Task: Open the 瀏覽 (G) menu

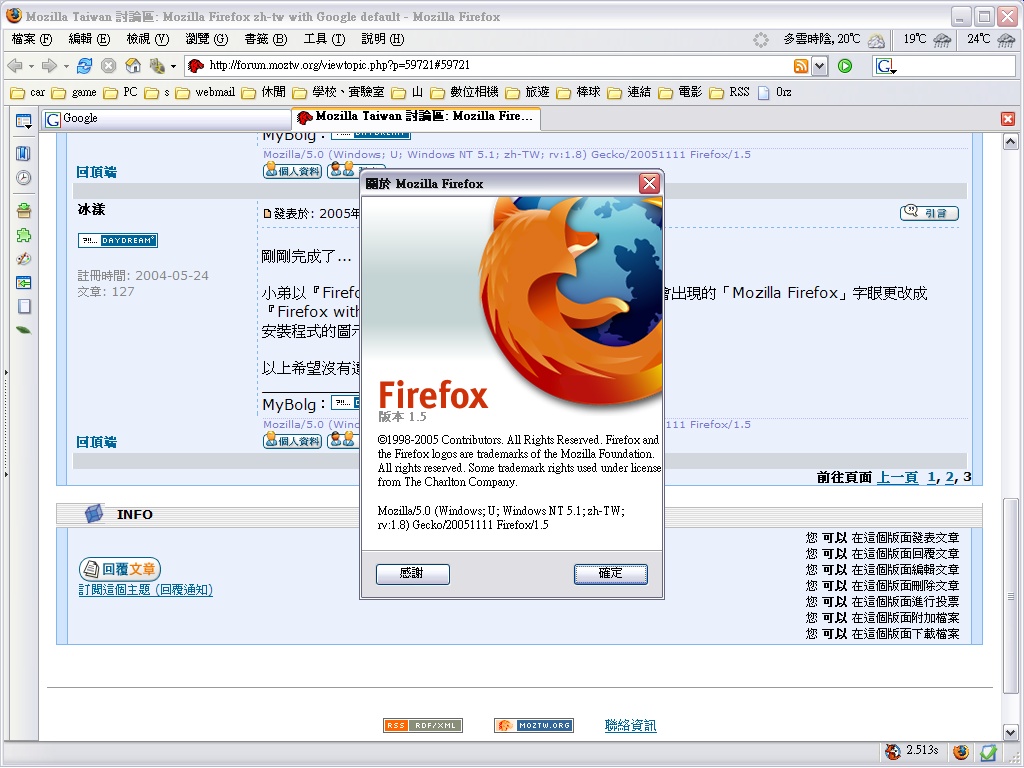Action: click(206, 39)
